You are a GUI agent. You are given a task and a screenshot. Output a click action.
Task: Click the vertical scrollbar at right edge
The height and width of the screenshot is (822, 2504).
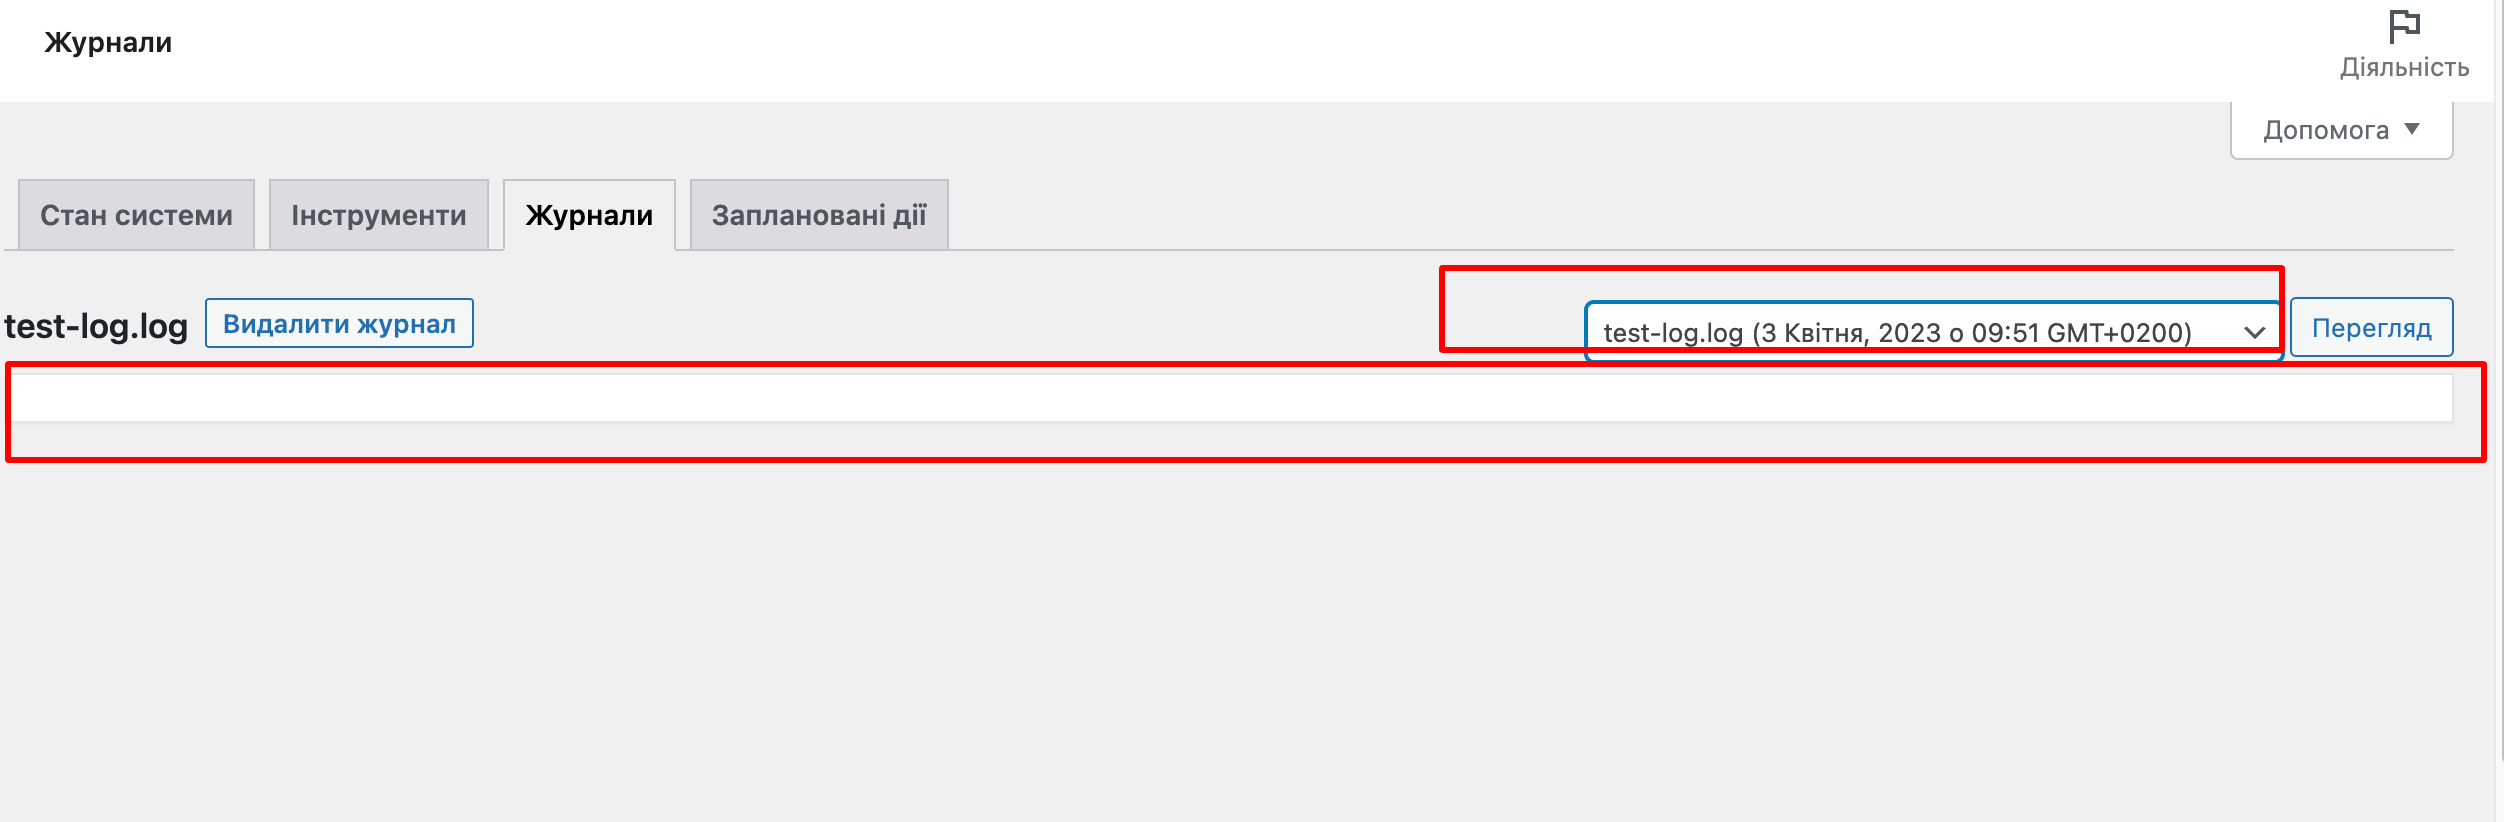point(2499,380)
